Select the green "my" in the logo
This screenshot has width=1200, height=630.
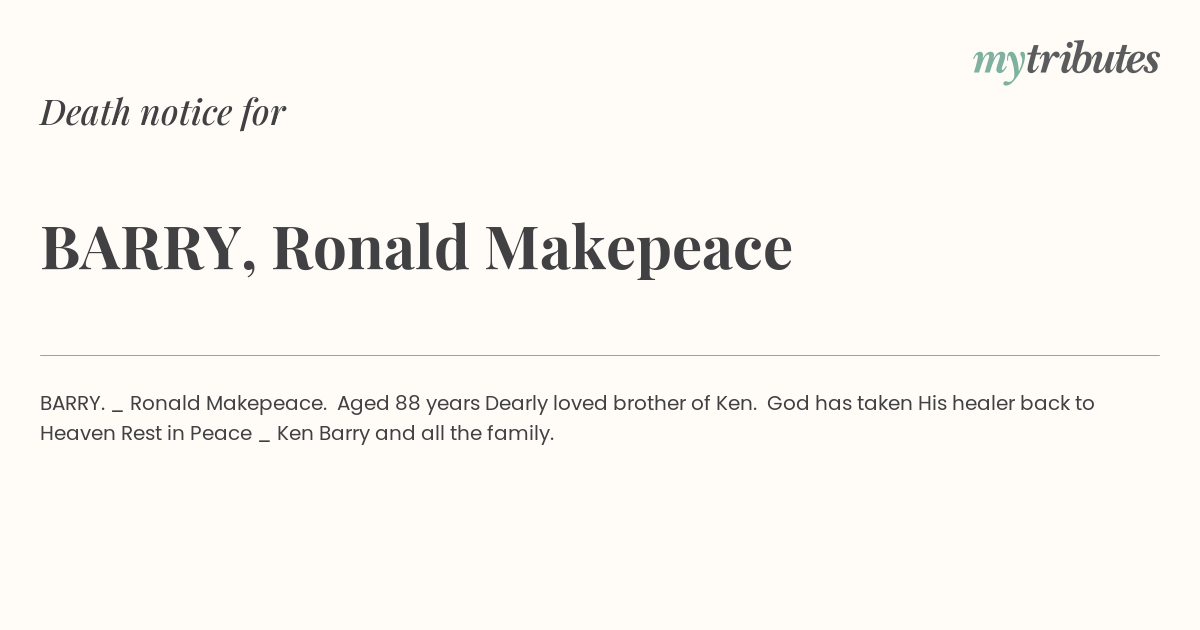pyautogui.click(x=999, y=64)
